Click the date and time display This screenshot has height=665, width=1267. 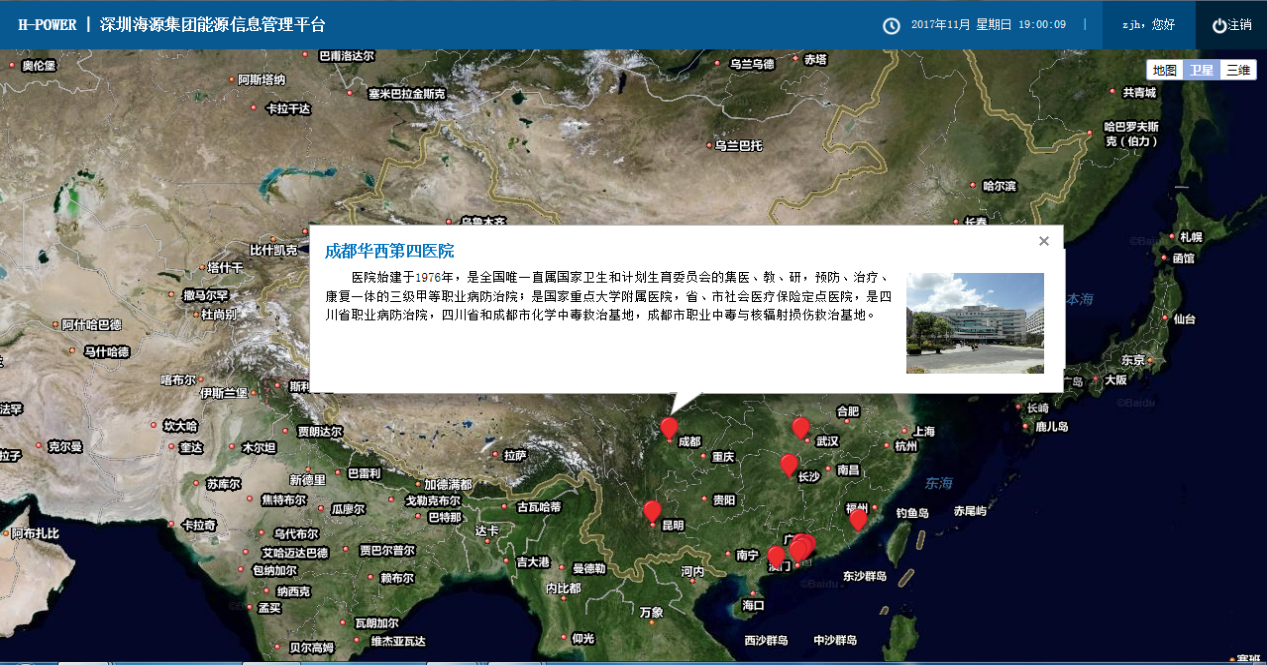point(988,25)
